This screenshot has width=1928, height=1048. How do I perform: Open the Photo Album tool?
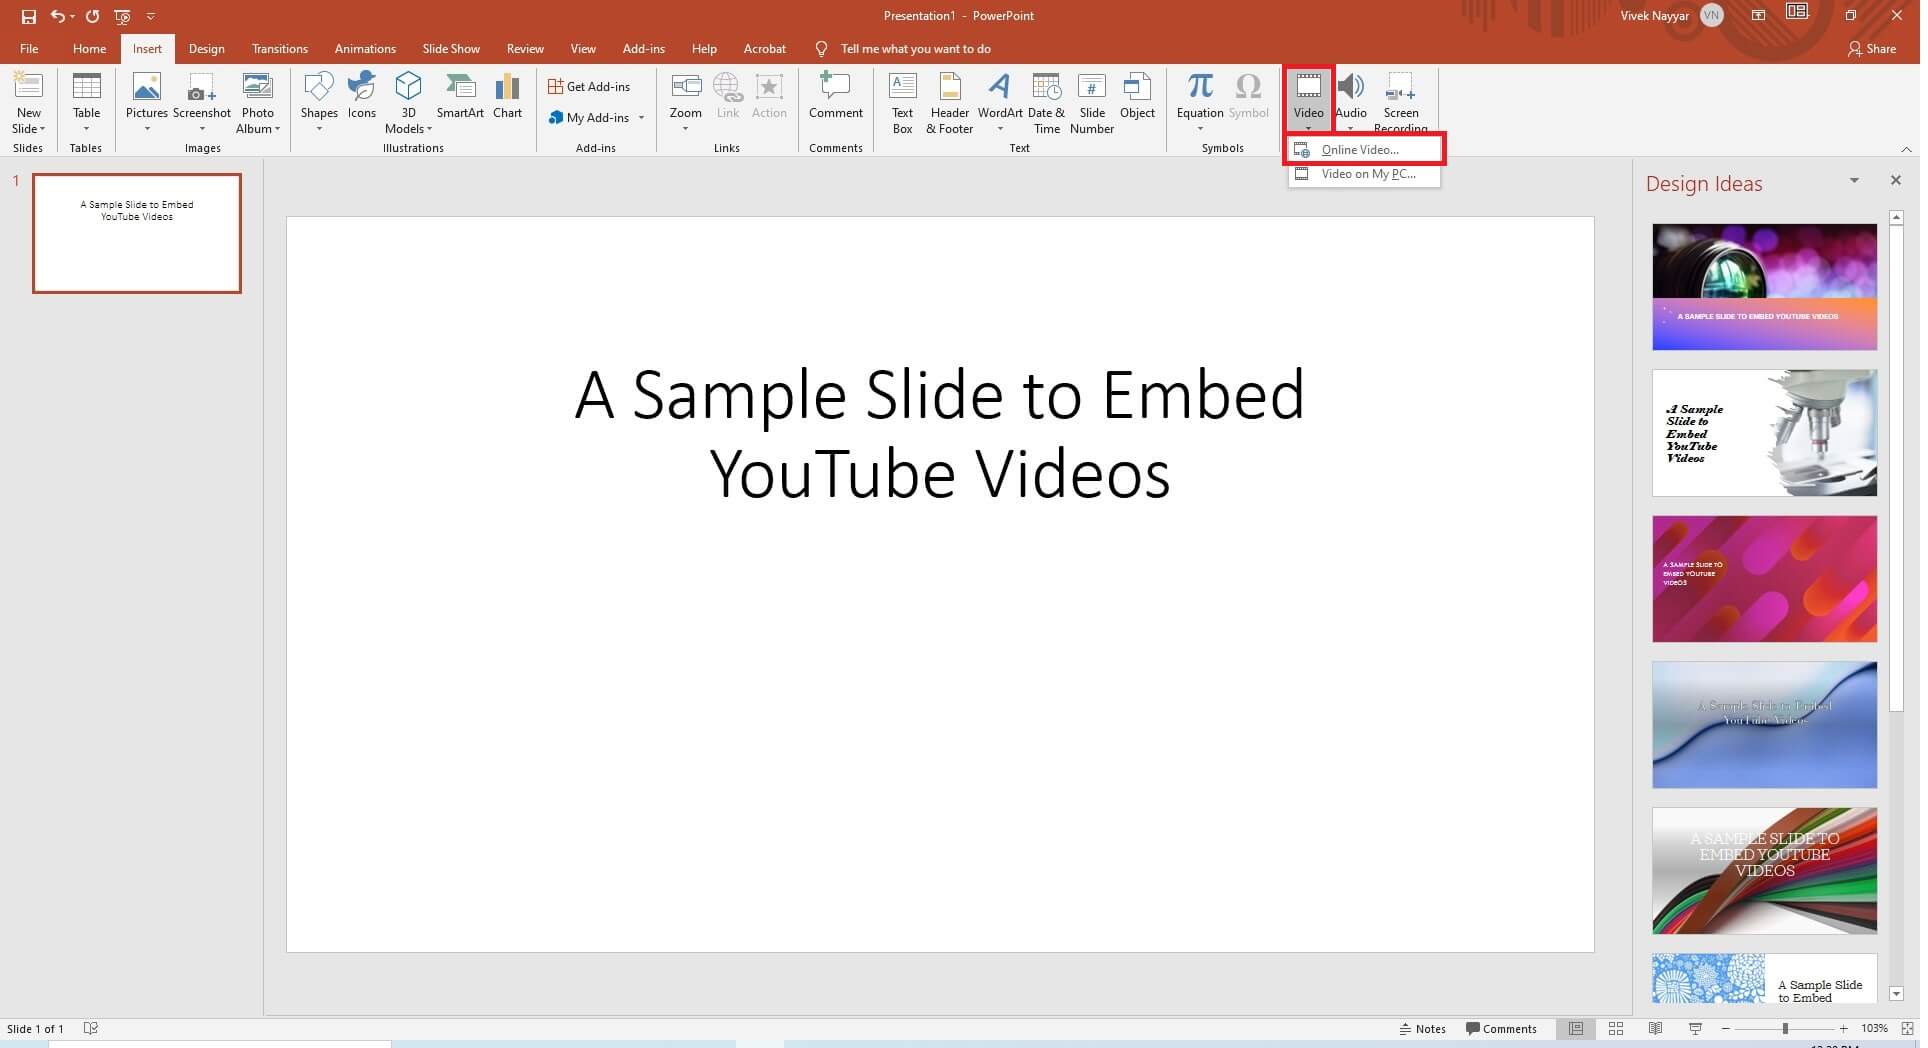point(258,103)
